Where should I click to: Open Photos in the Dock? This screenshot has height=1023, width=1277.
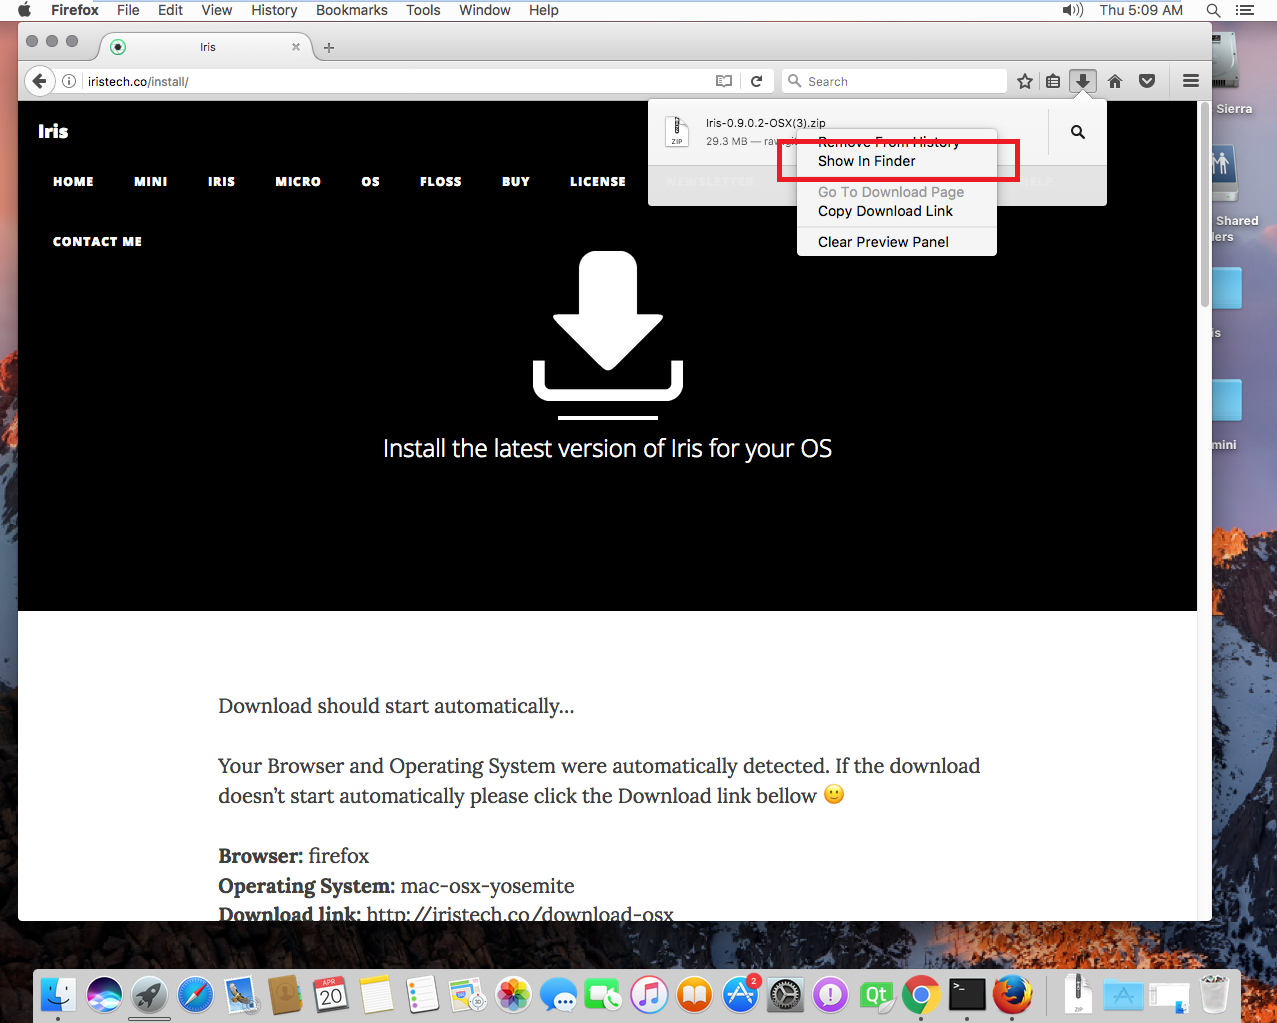513,995
